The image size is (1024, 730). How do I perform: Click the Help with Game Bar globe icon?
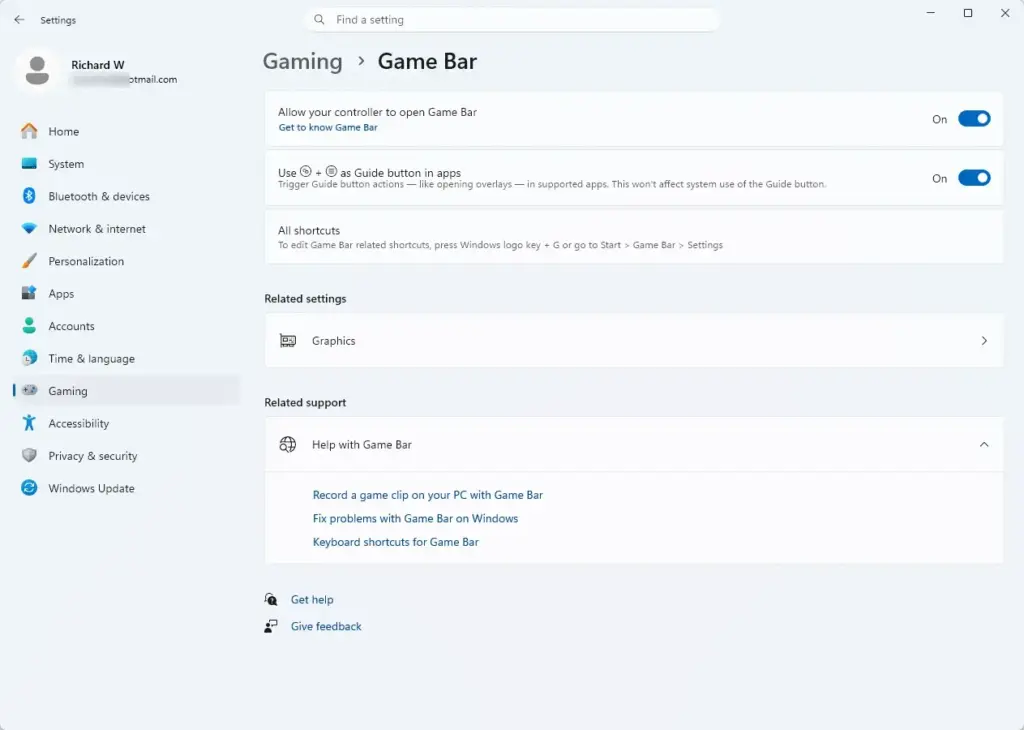pyautogui.click(x=288, y=444)
